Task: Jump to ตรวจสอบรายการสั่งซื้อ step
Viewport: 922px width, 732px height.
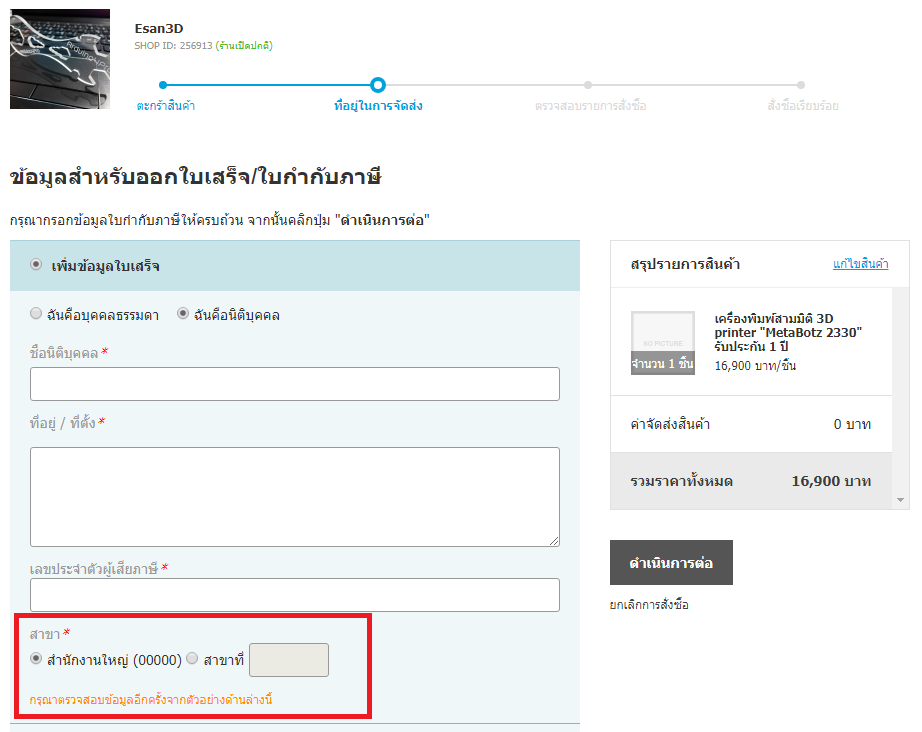Action: coord(589,105)
